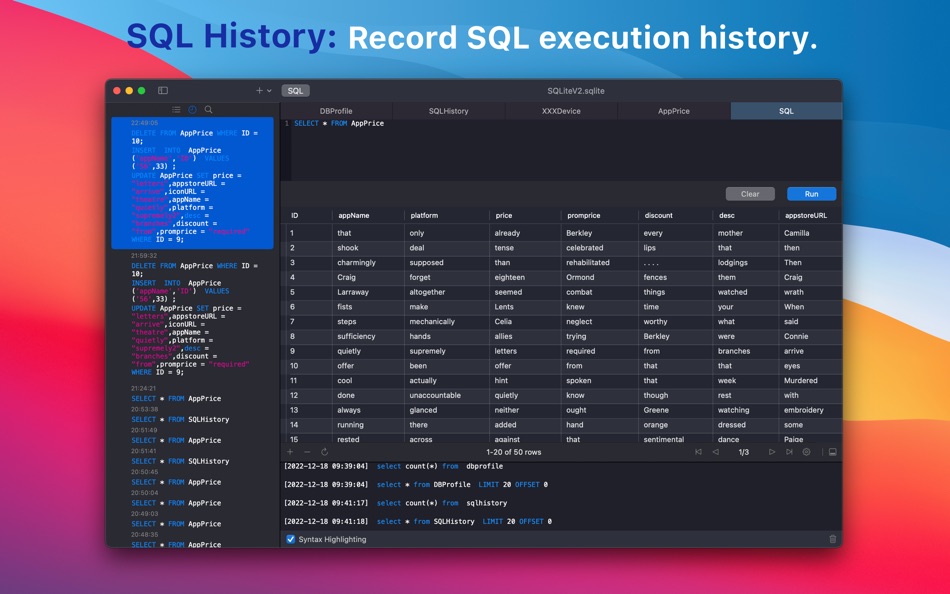Select the SQL history clock icon

[x=192, y=110]
